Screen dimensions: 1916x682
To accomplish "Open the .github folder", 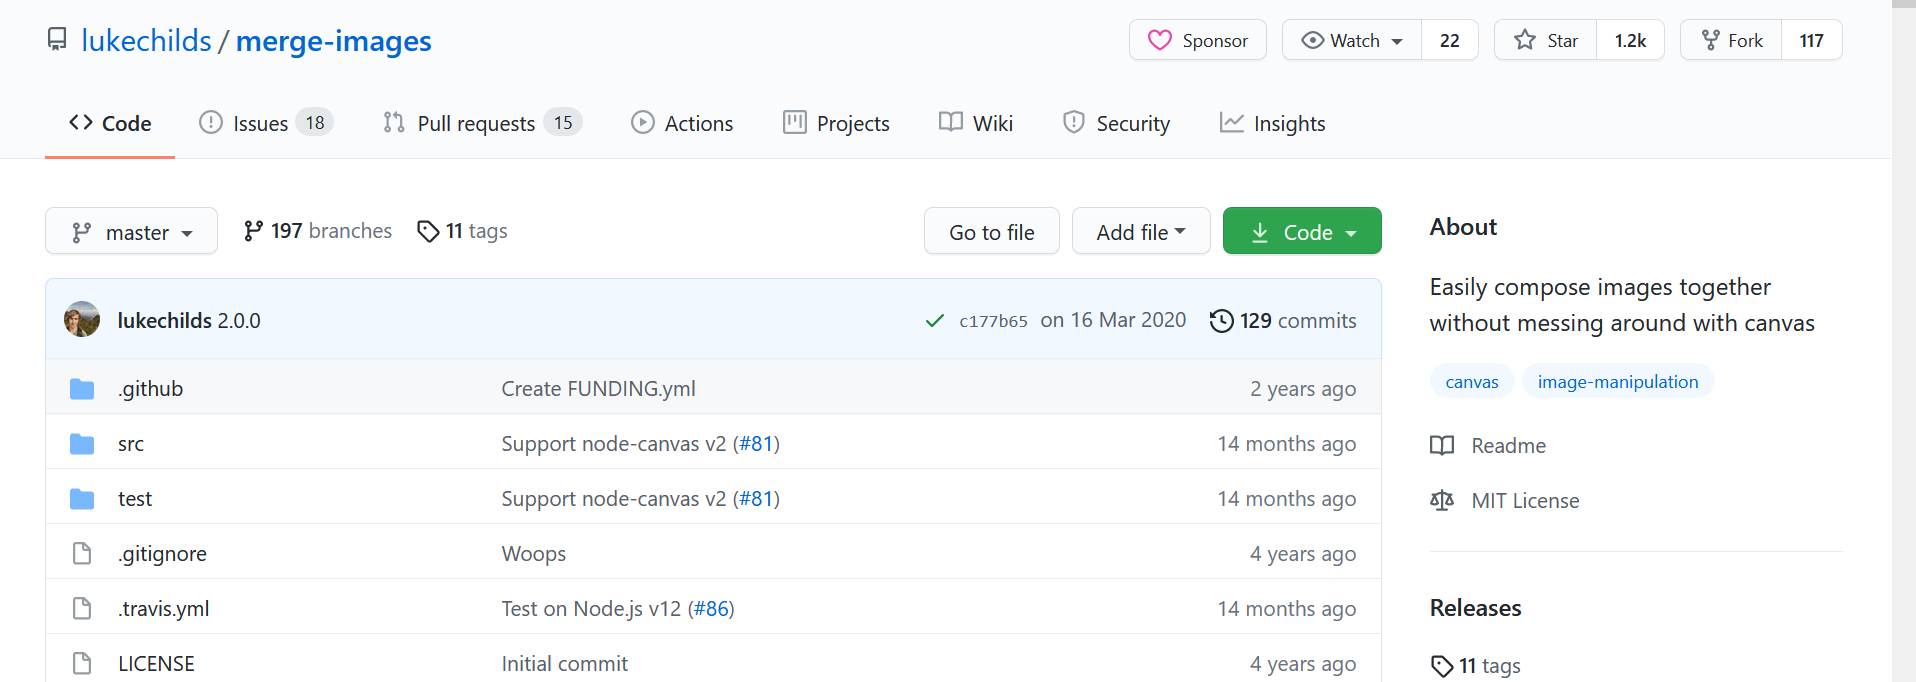I will click(x=150, y=389).
